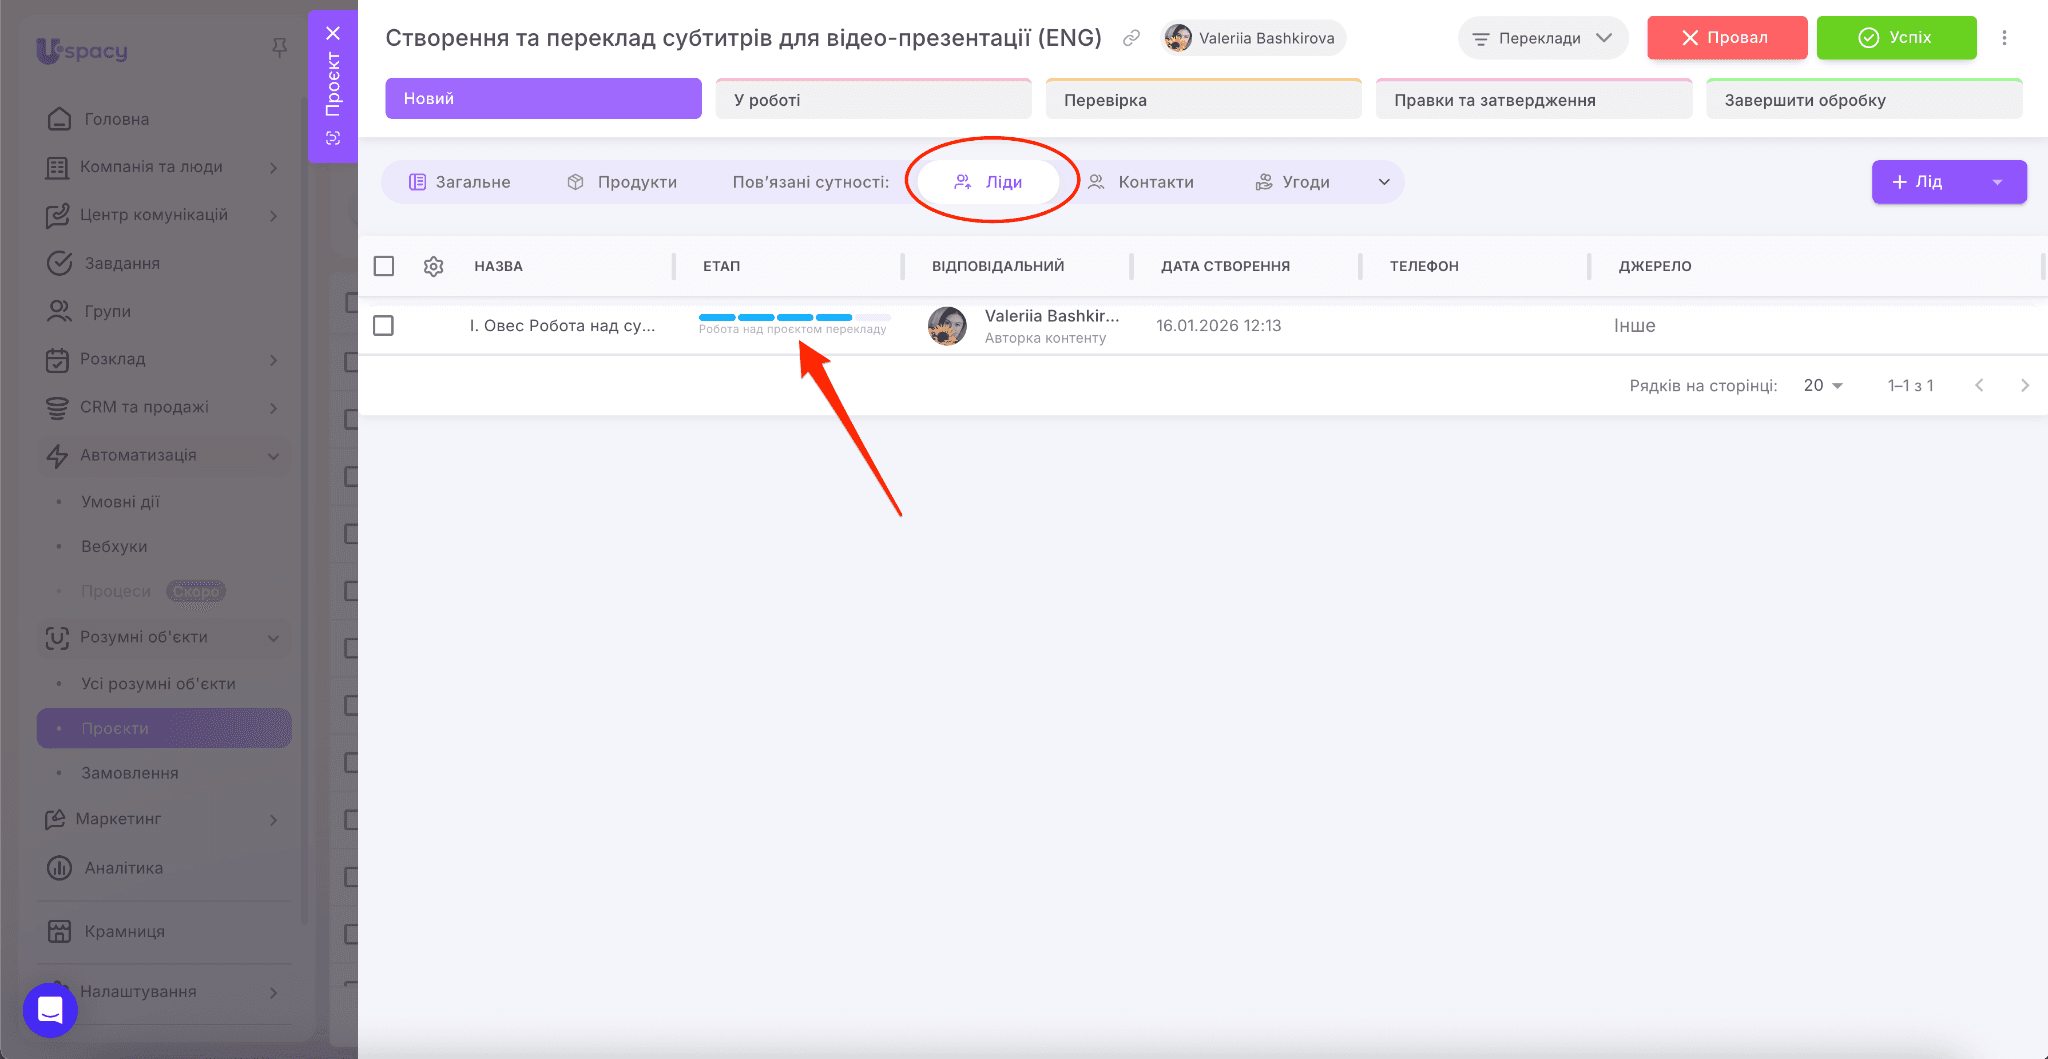Copy project link via chain icon
The width and height of the screenshot is (2048, 1059).
click(x=1131, y=38)
